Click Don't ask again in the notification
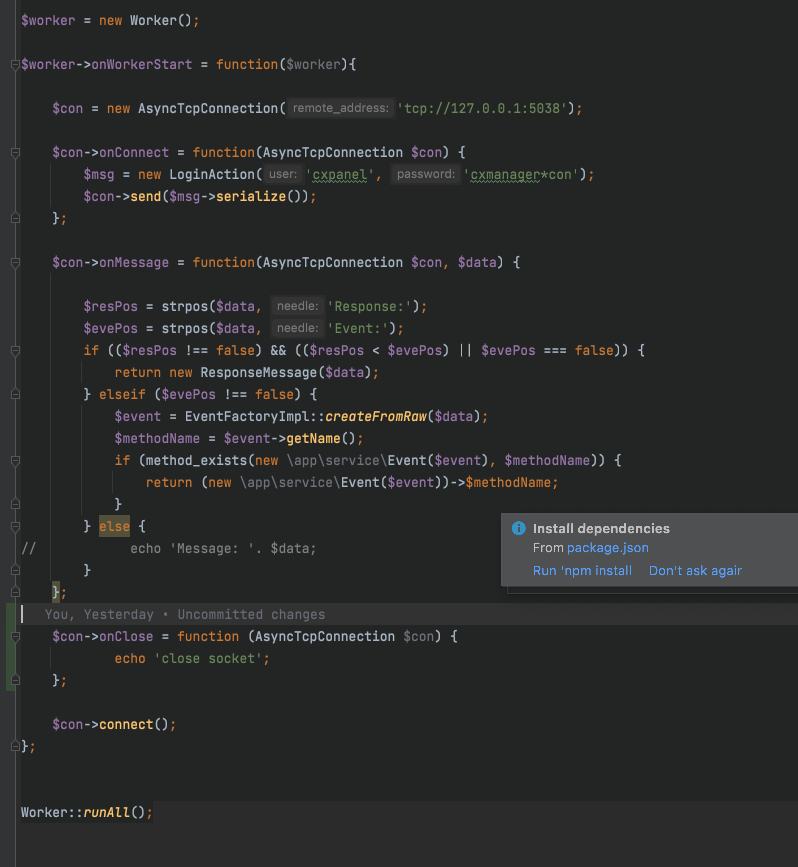The width and height of the screenshot is (798, 867). tap(695, 571)
